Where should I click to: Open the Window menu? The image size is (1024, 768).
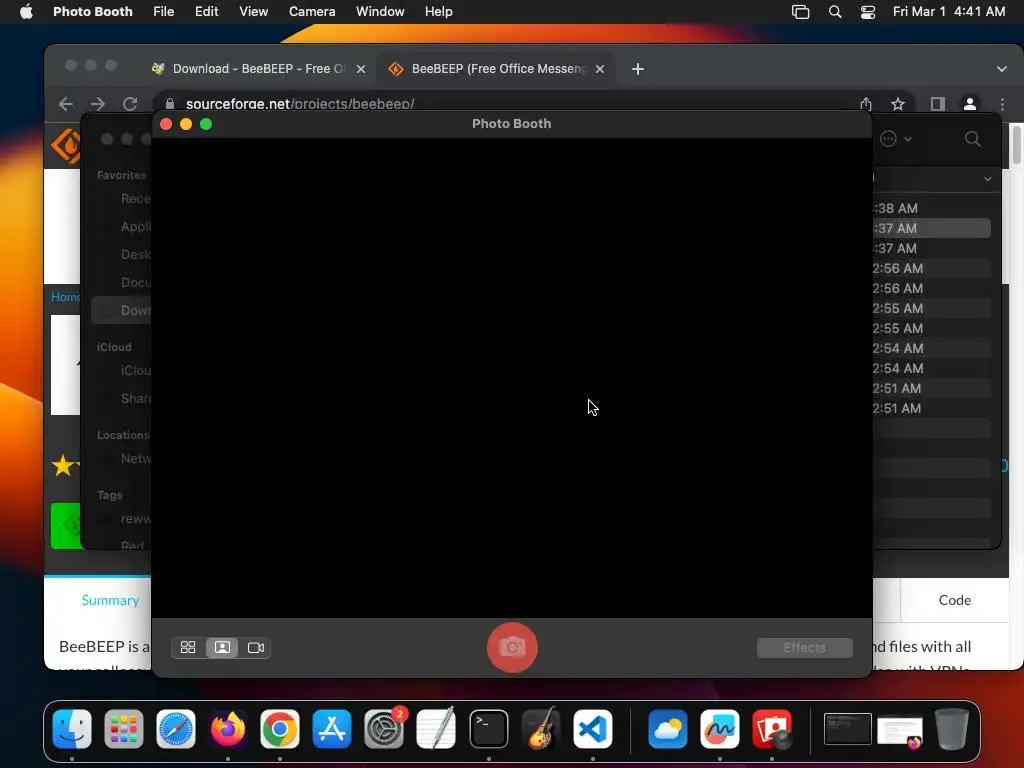point(380,12)
